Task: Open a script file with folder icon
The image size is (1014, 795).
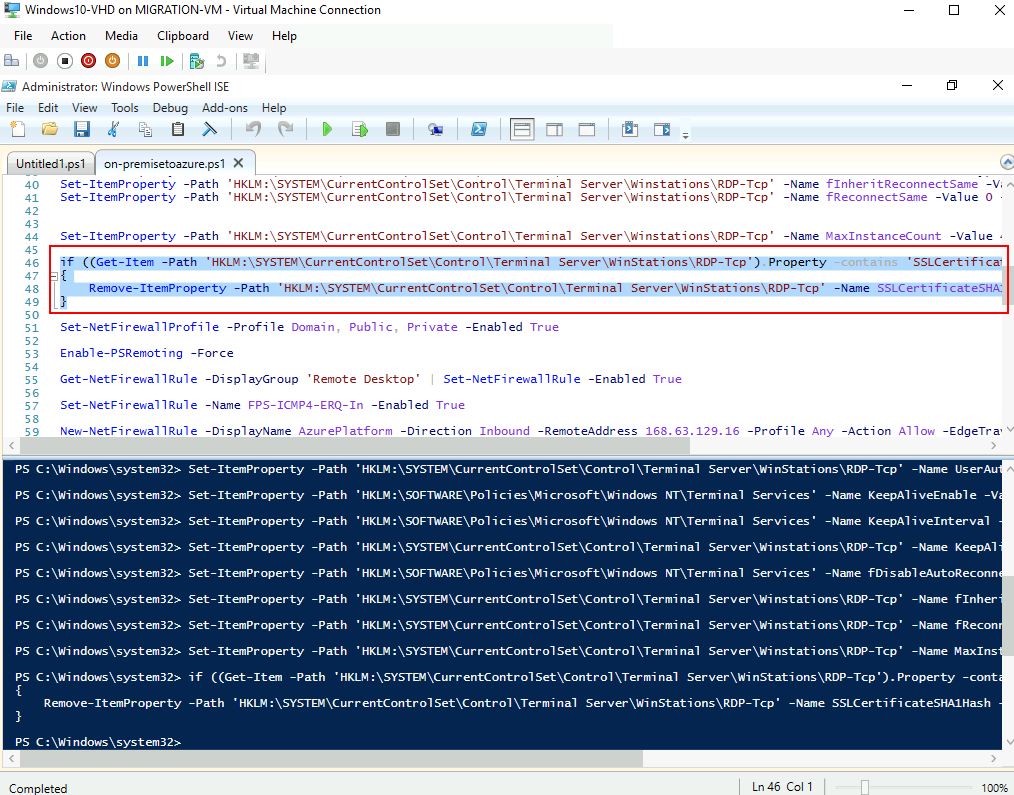Action: 50,129
